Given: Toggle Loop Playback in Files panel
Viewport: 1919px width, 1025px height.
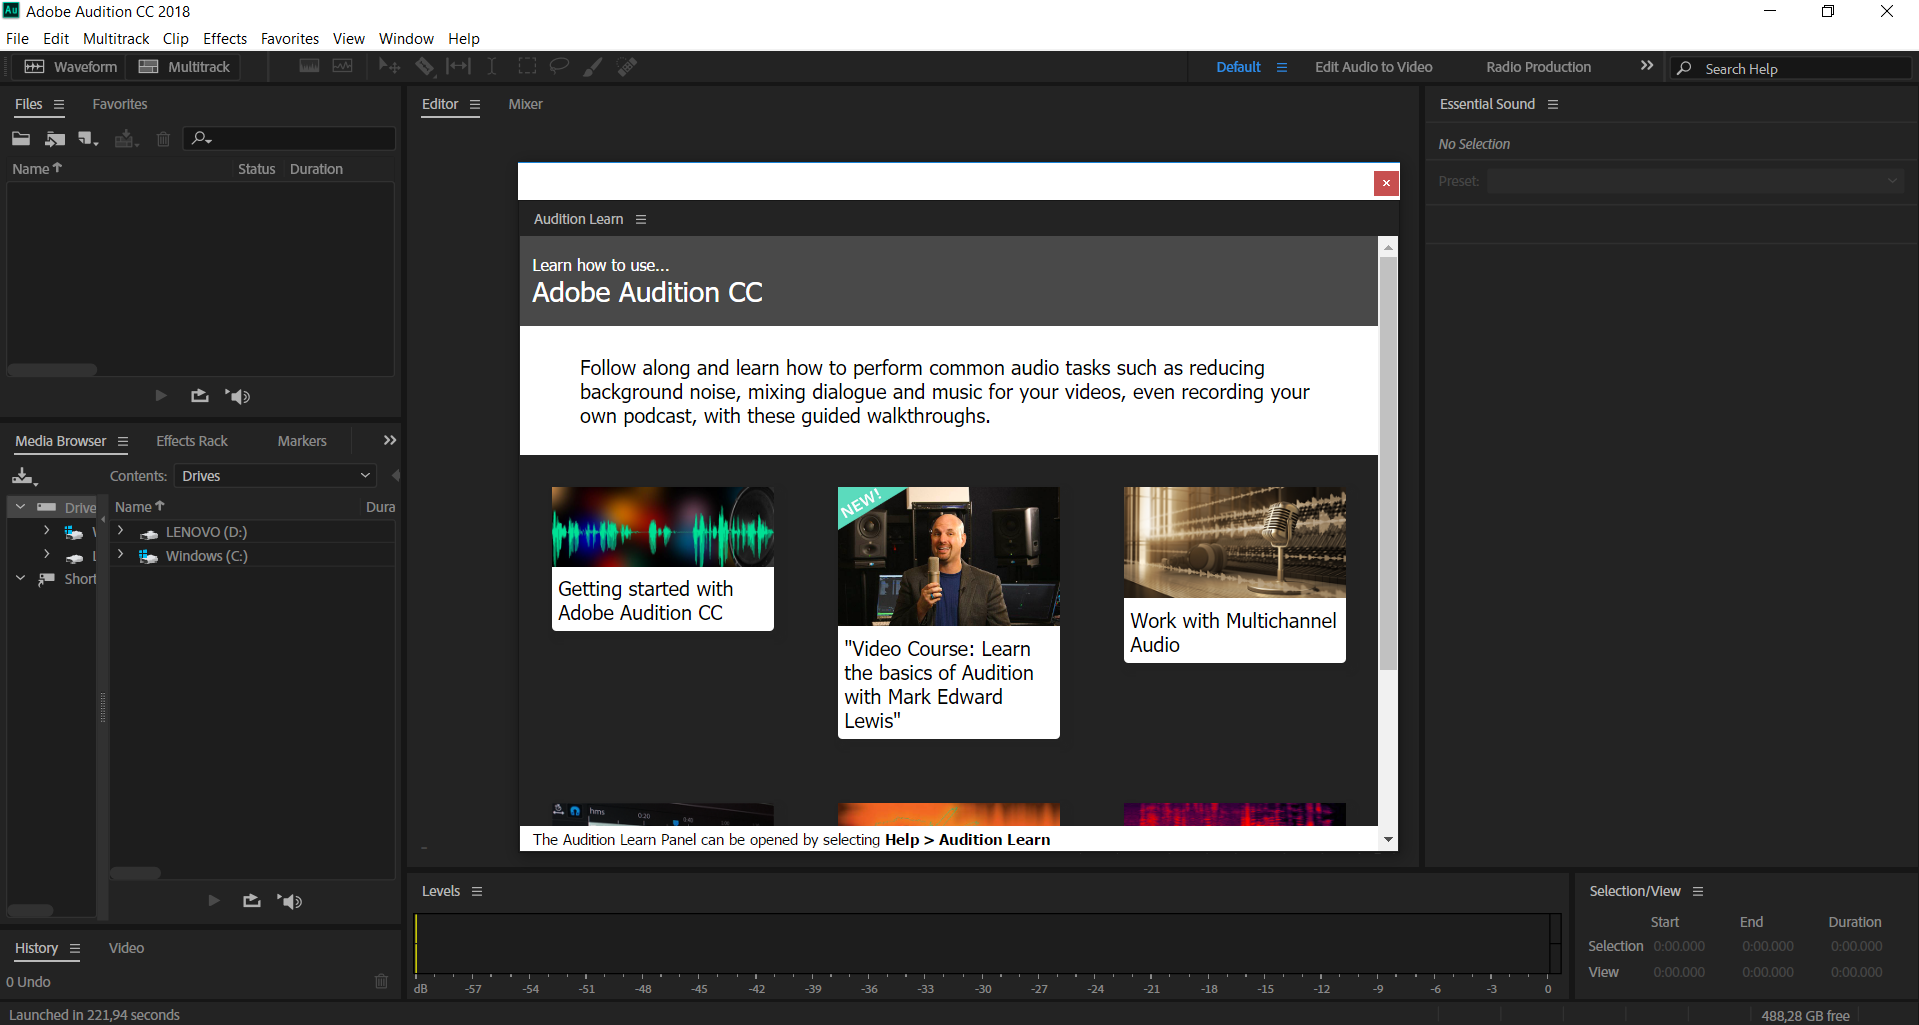Looking at the screenshot, I should pyautogui.click(x=200, y=396).
